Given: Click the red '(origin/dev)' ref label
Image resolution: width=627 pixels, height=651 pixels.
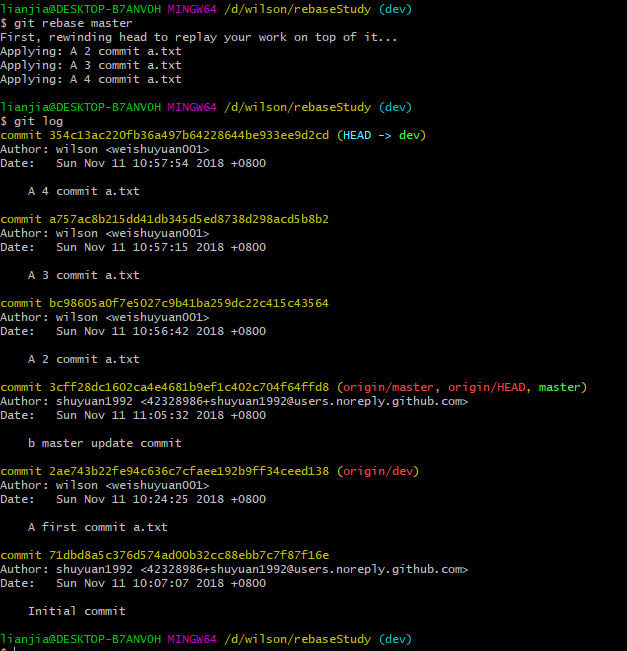Looking at the screenshot, I should click(378, 471).
